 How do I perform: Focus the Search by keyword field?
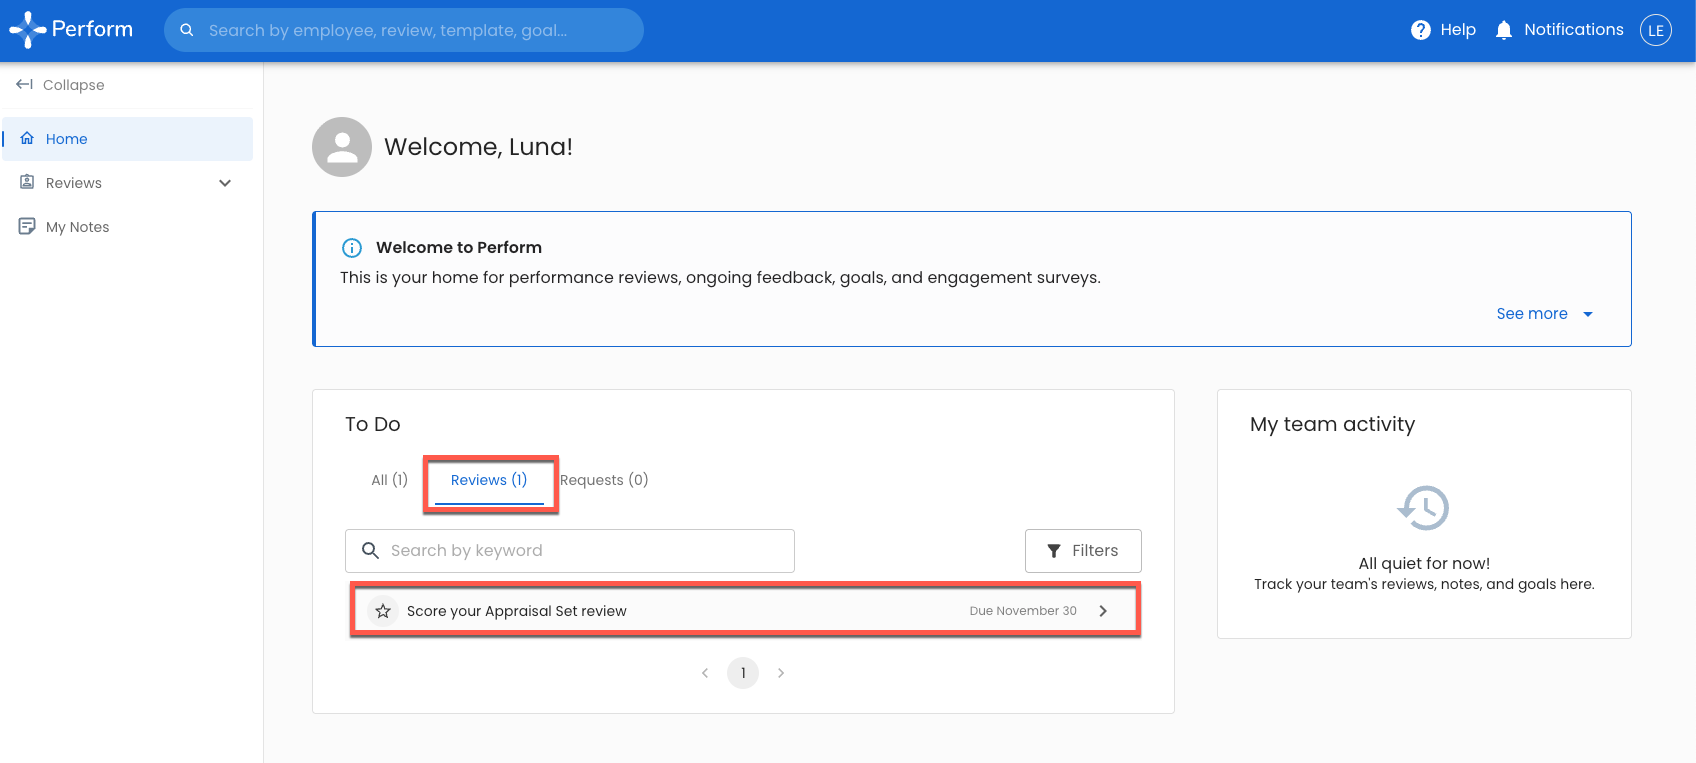tap(570, 551)
